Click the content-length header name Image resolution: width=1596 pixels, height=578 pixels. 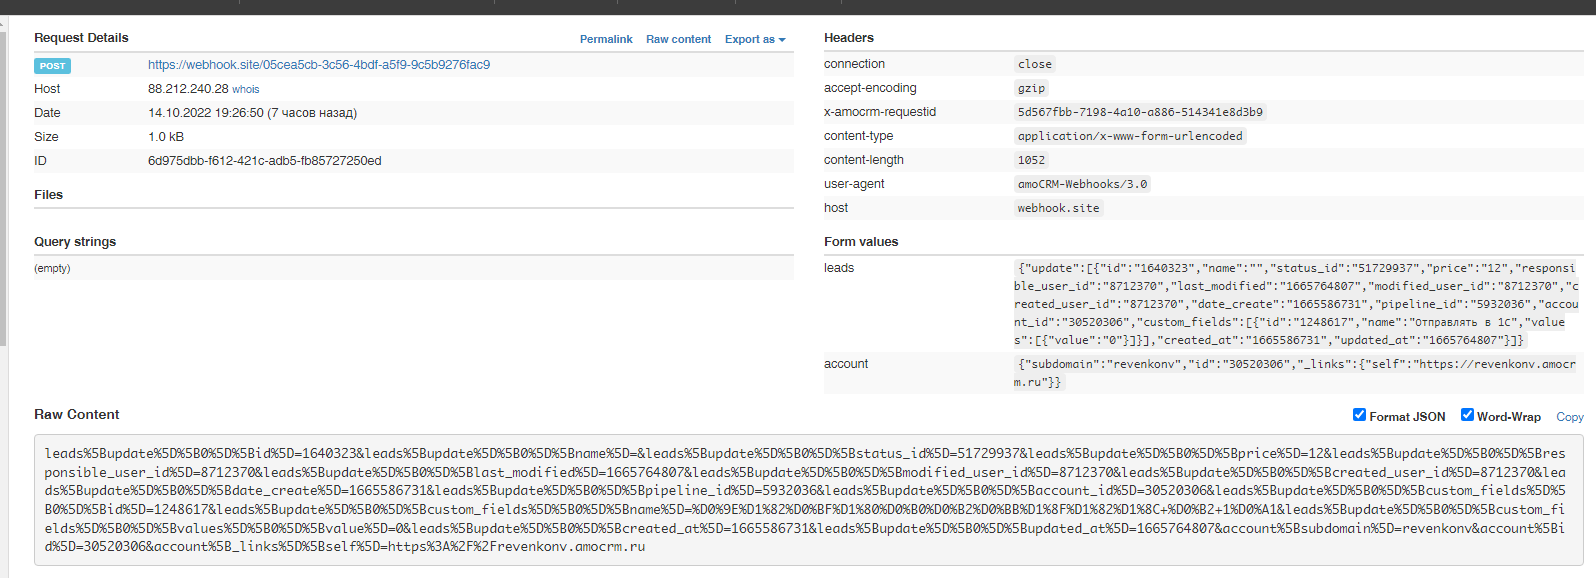point(864,160)
